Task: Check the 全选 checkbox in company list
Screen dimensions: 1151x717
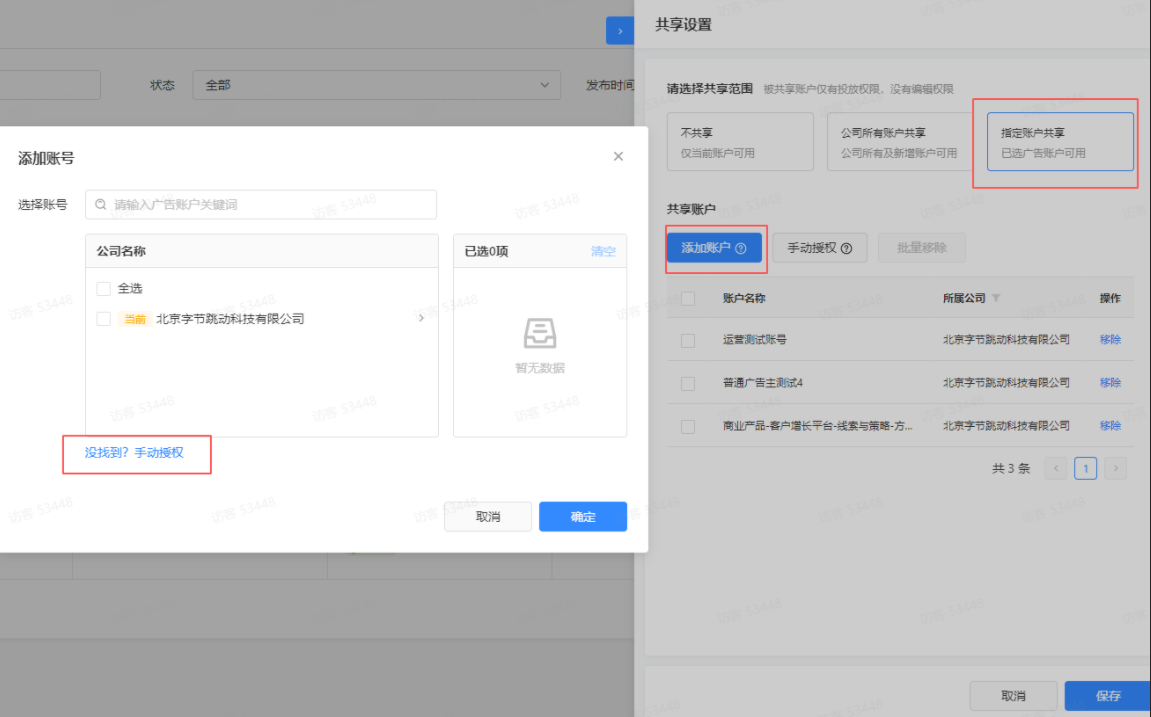Action: pos(103,289)
